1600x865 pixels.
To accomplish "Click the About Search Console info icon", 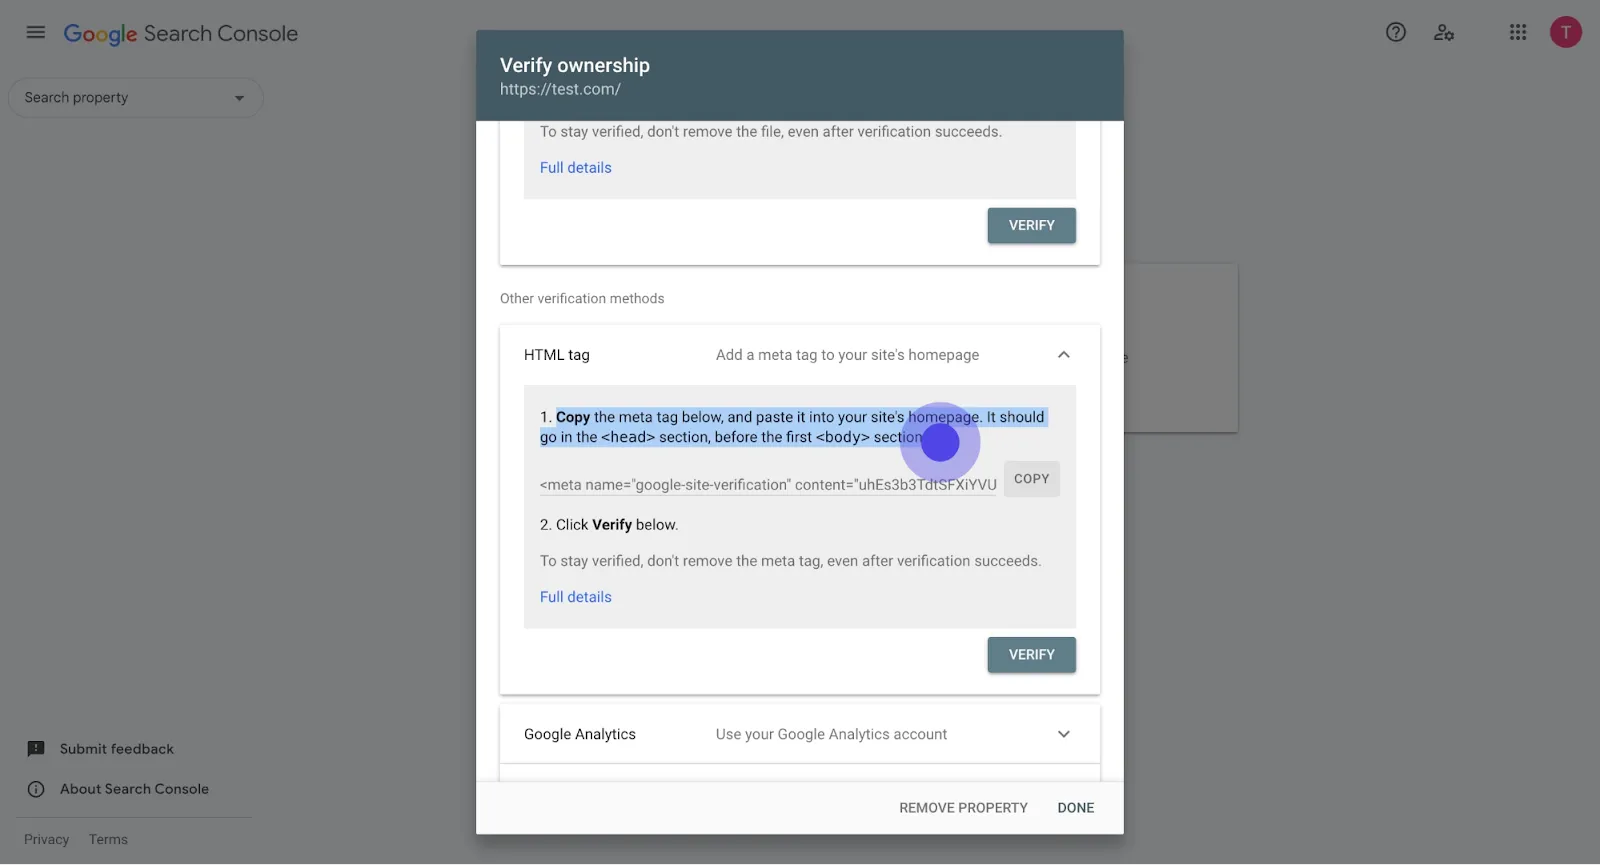I will (x=36, y=789).
